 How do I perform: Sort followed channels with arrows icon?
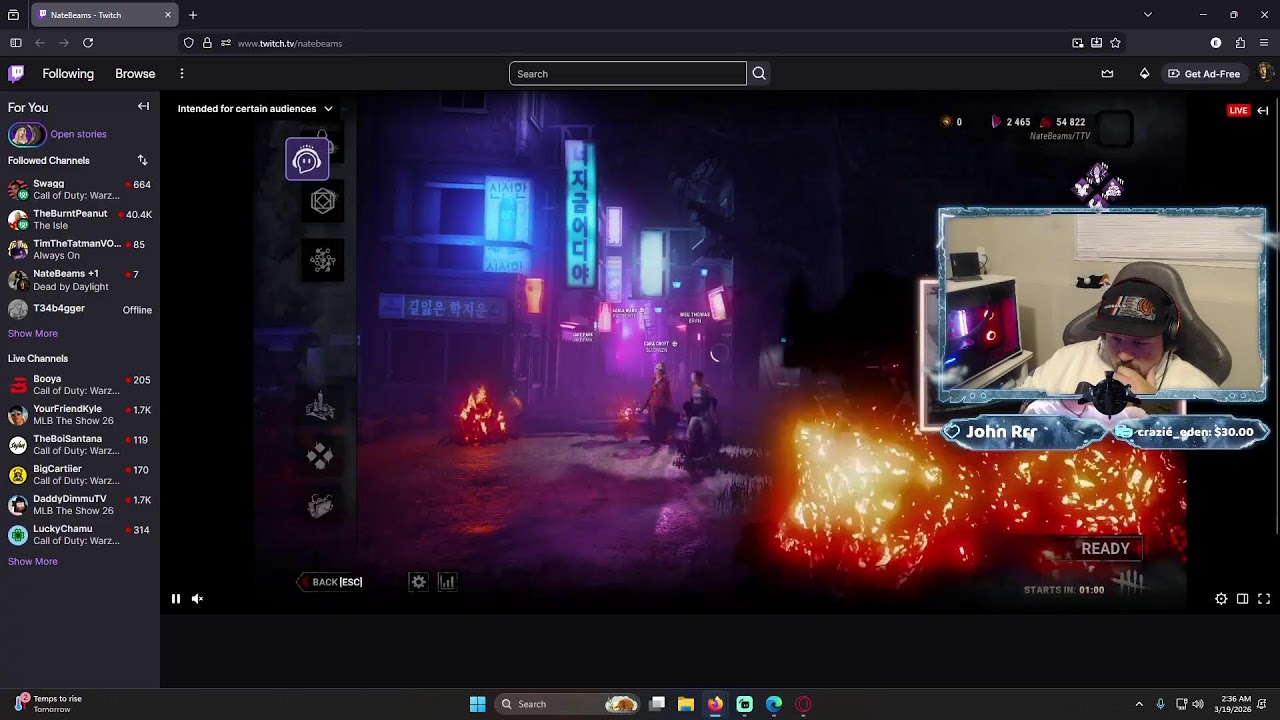(142, 160)
